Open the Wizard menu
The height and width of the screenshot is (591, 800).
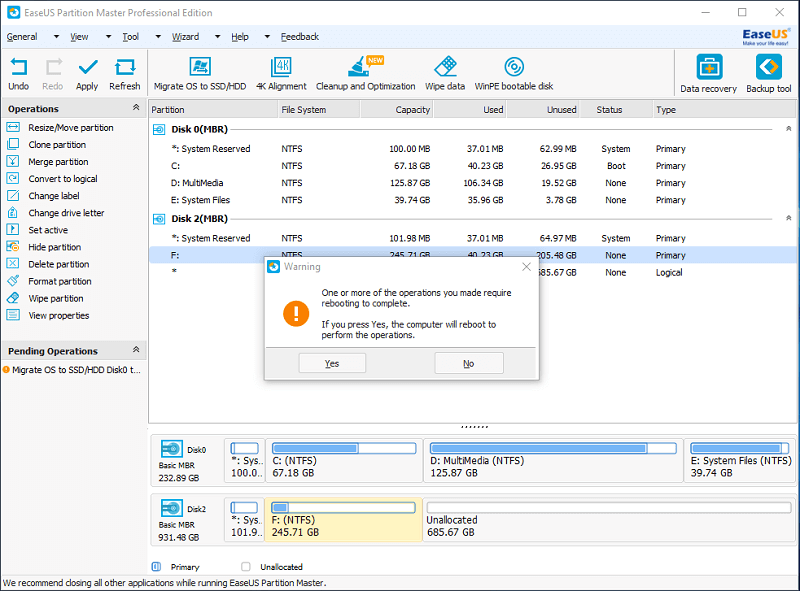[185, 37]
